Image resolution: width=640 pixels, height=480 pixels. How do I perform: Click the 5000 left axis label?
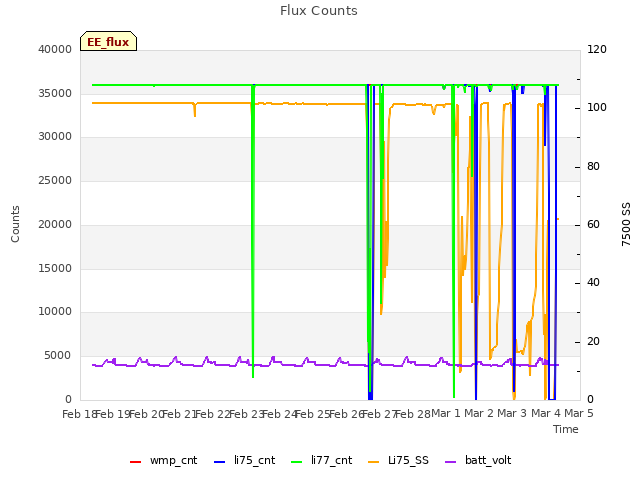point(58,356)
